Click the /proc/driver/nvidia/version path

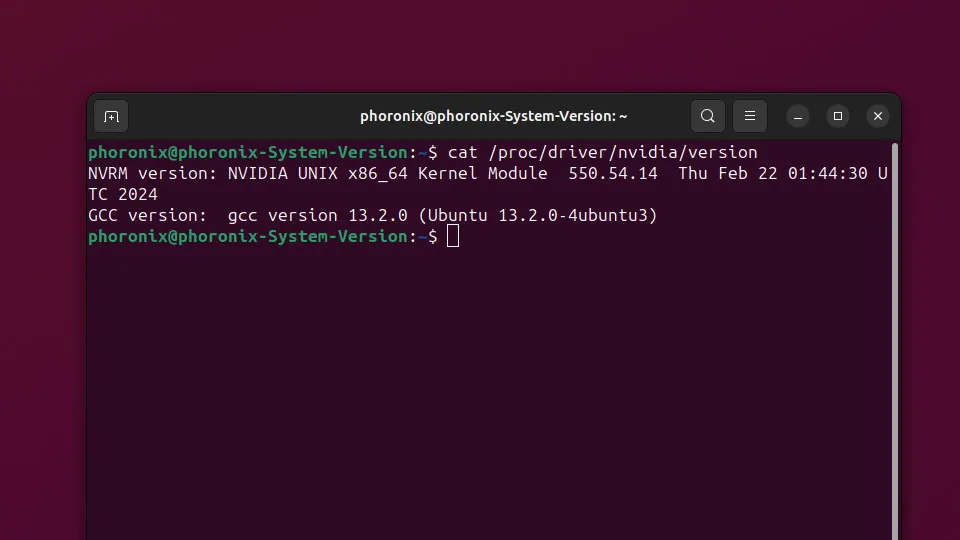click(622, 152)
